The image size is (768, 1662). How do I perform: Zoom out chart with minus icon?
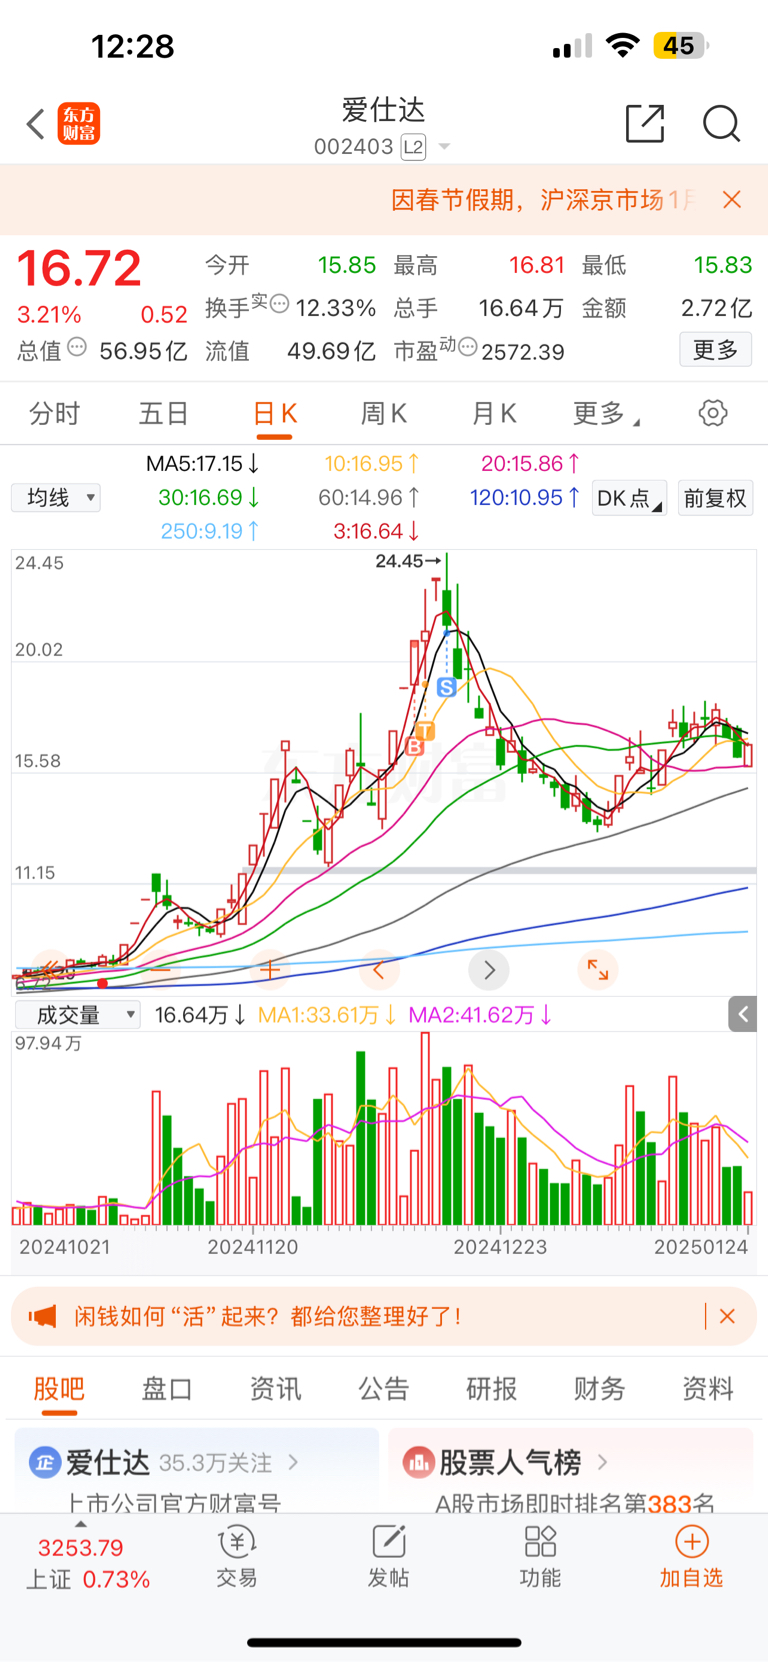(160, 969)
